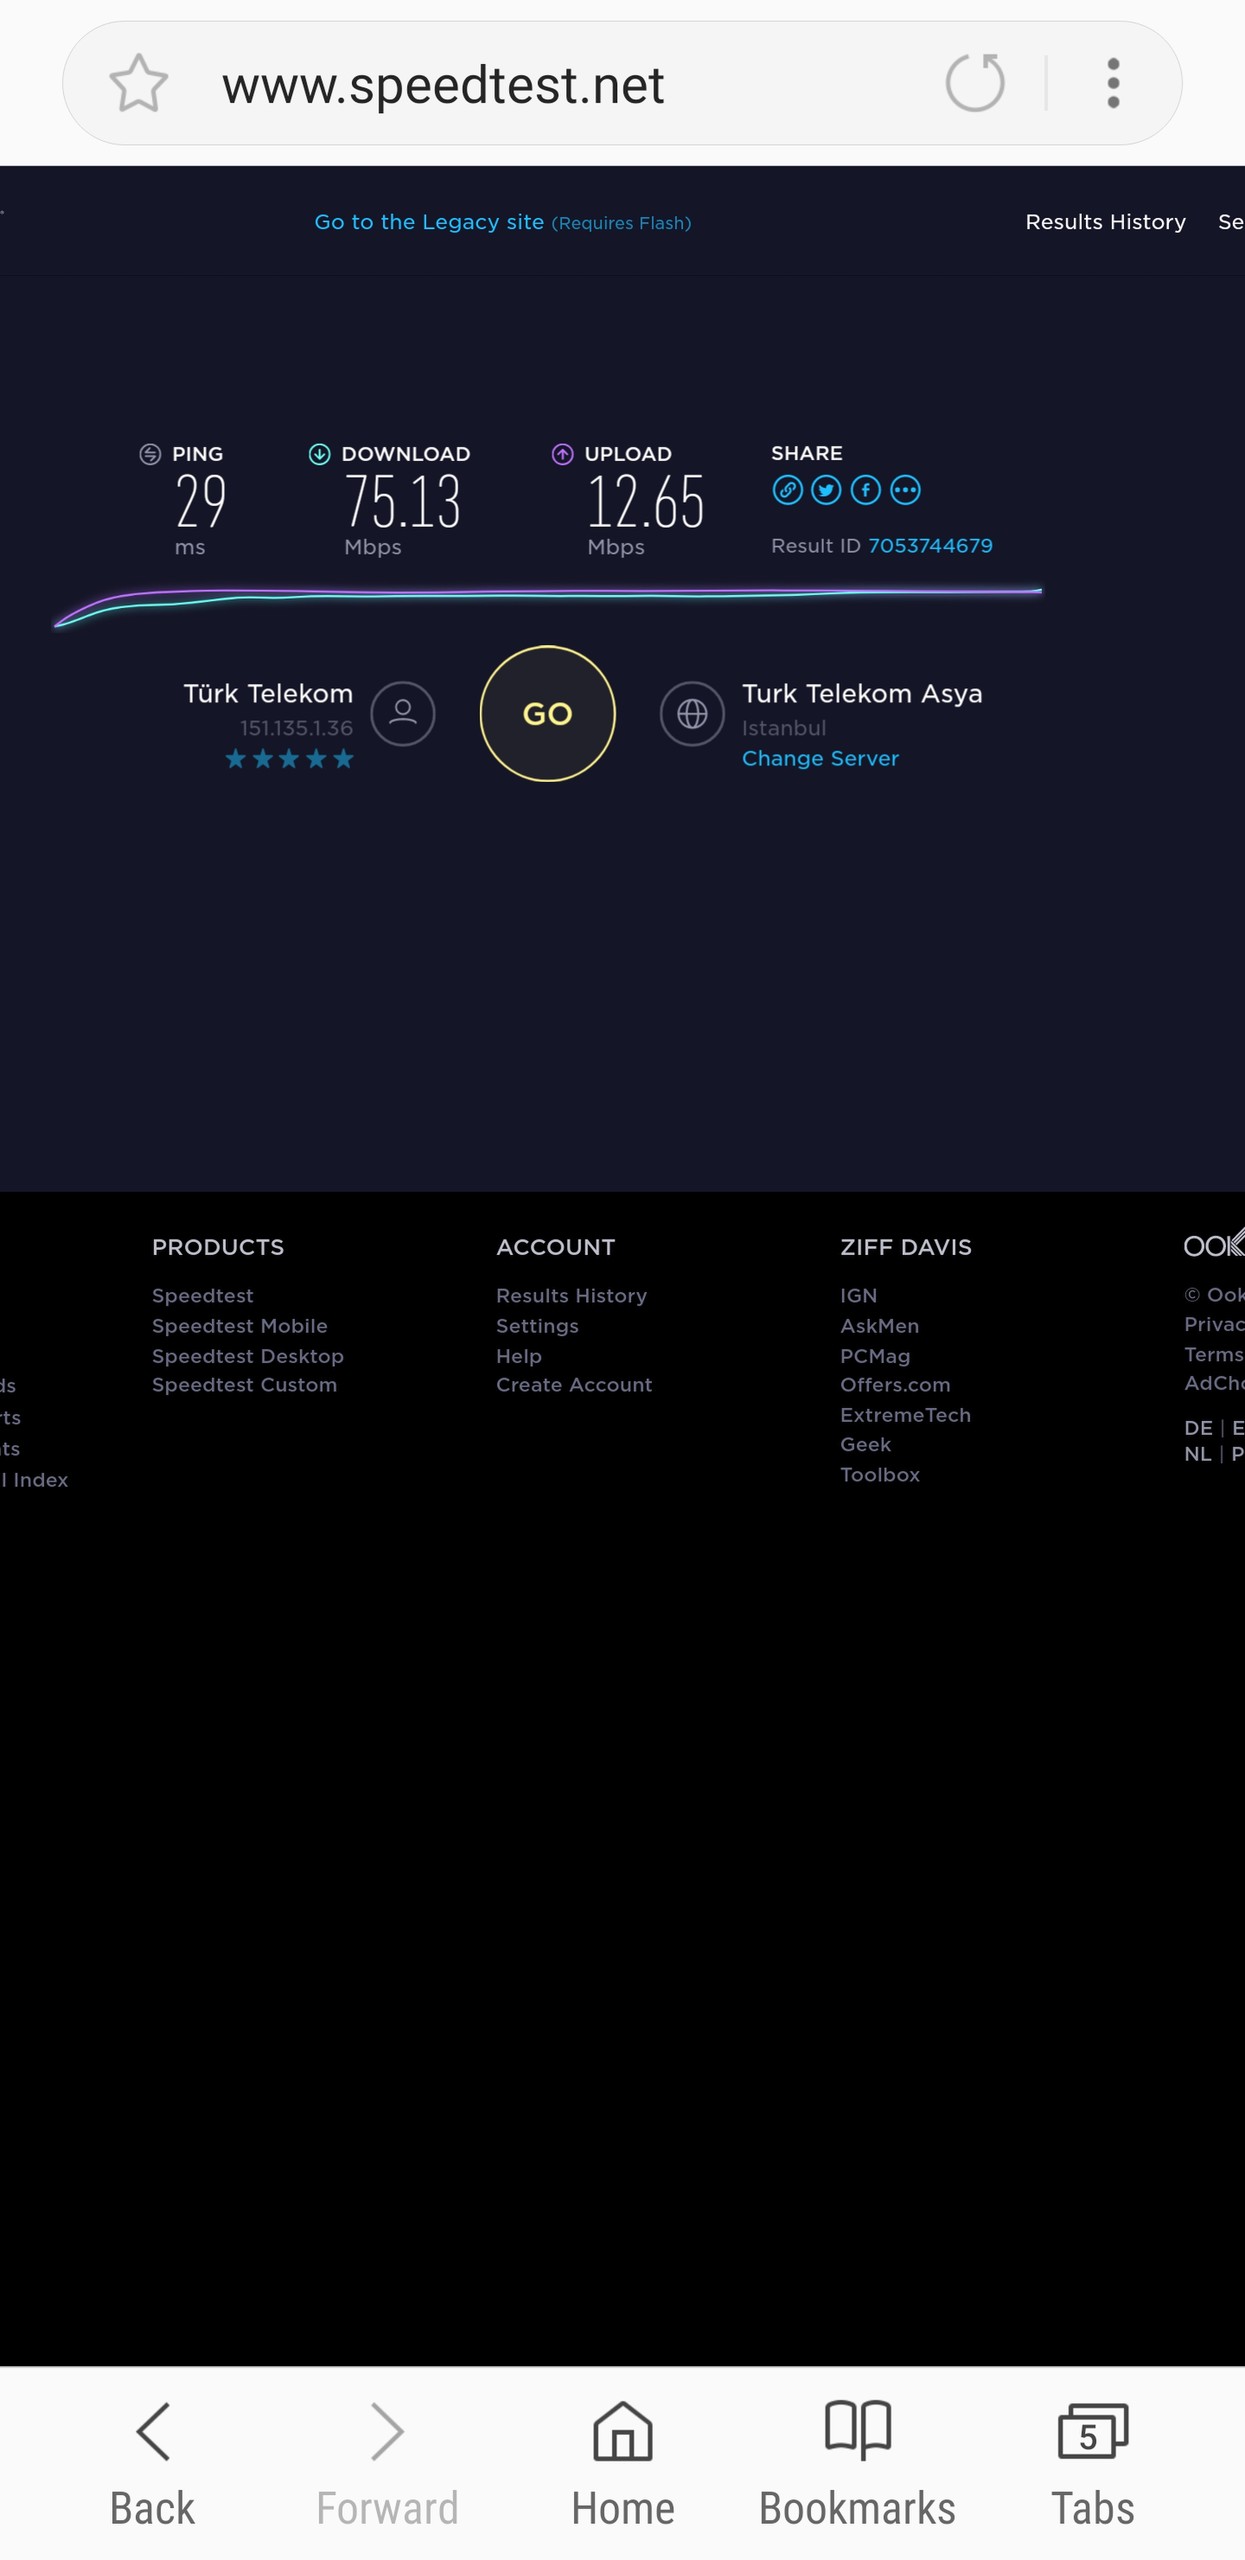
Task: Reload the page with the refresh icon
Action: tap(975, 83)
